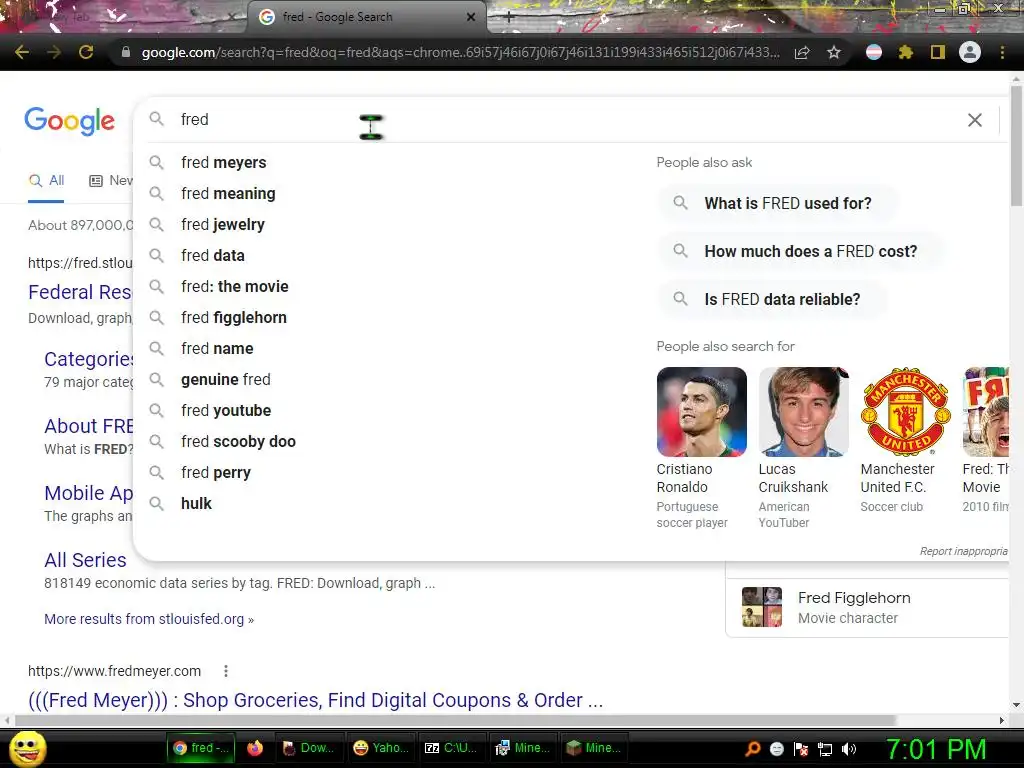Click 'Is FRED data reliable?' question
Image resolution: width=1024 pixels, height=768 pixels.
tap(771, 299)
